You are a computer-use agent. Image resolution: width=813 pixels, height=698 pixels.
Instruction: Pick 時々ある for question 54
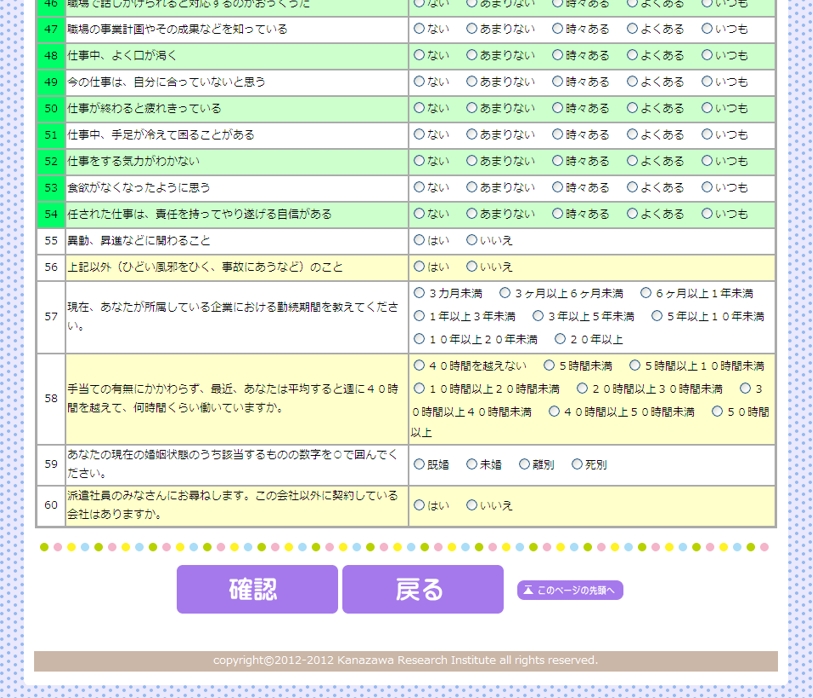(x=558, y=213)
